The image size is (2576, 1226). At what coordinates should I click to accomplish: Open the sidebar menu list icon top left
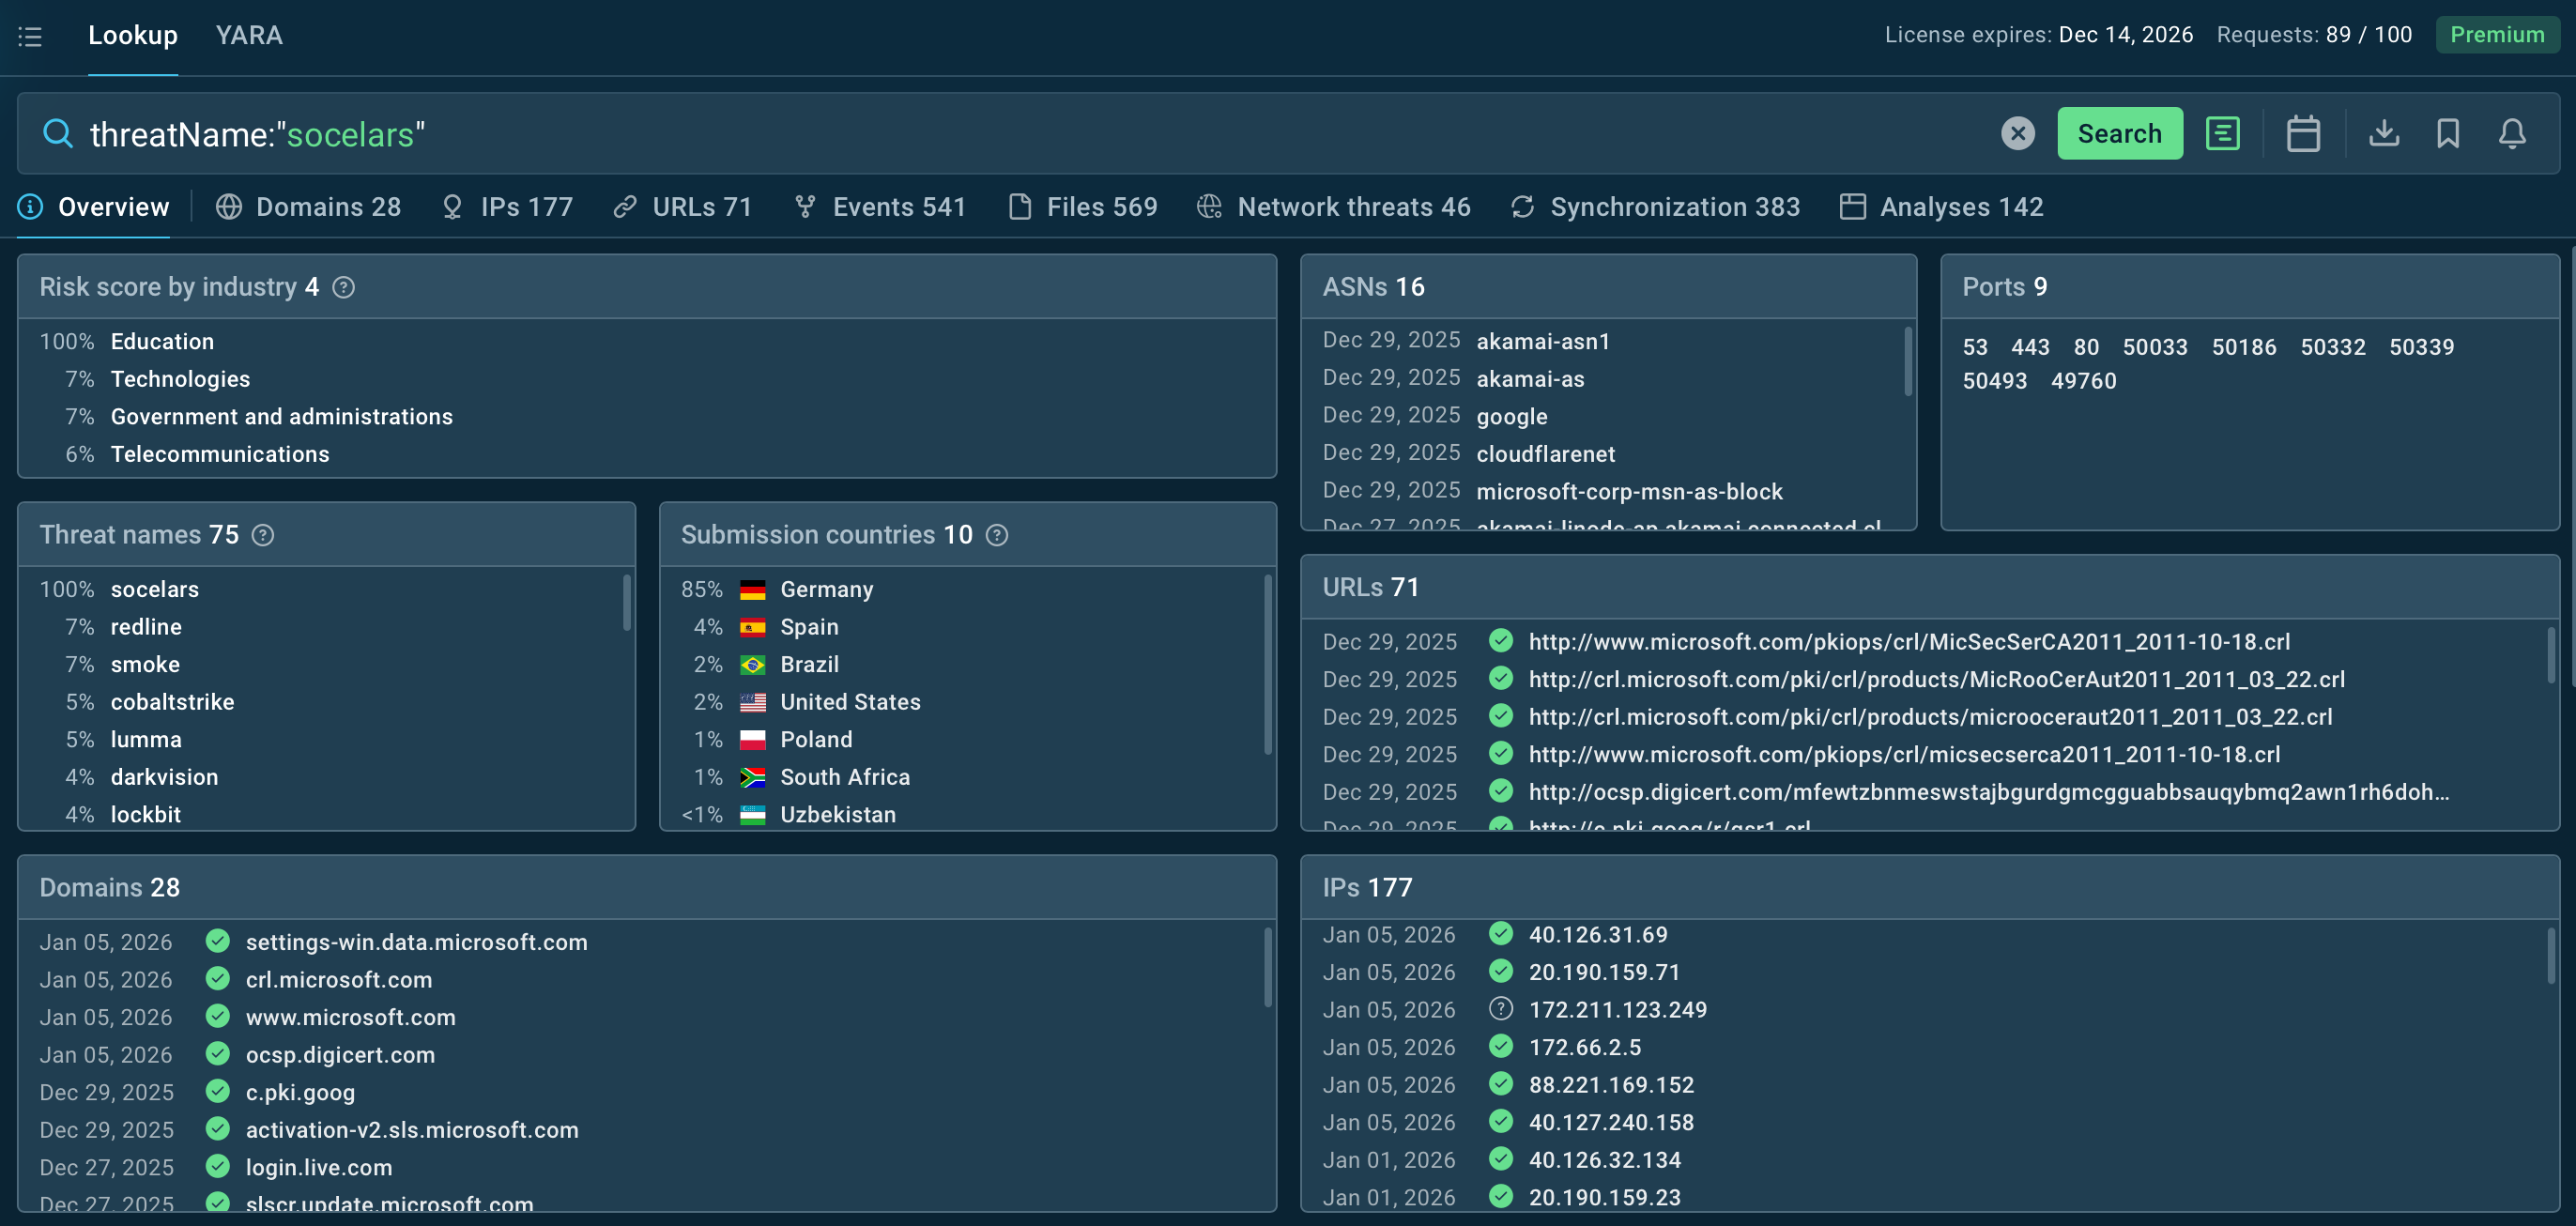point(30,36)
